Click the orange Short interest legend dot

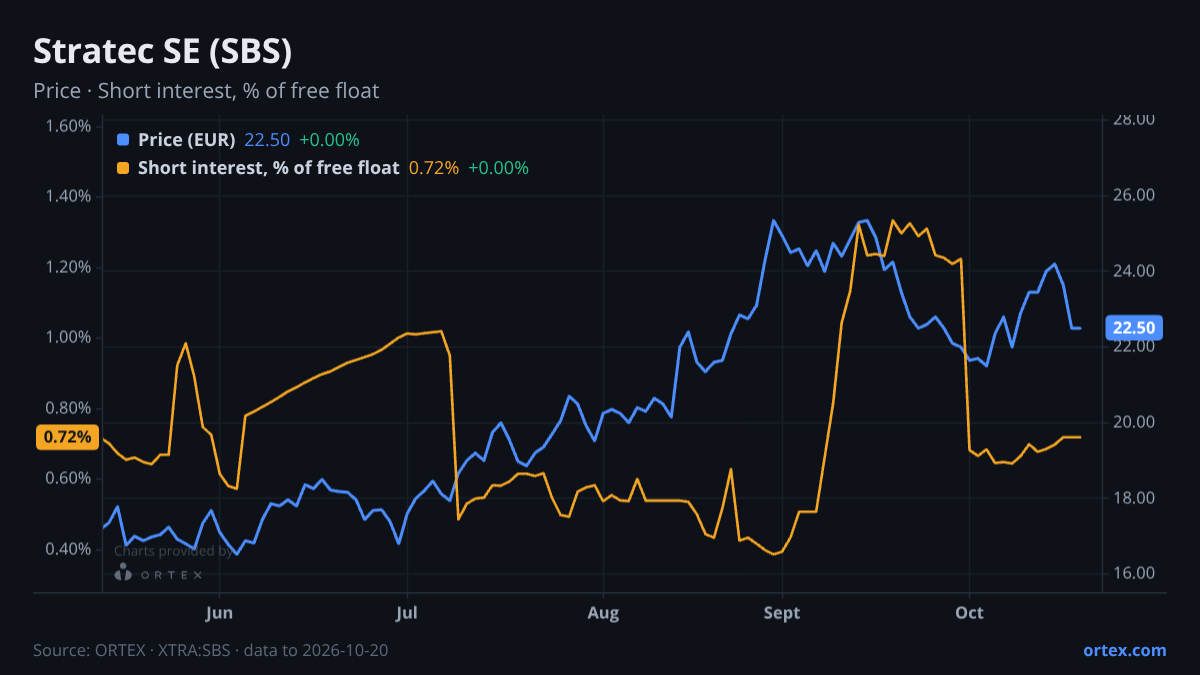tap(123, 168)
